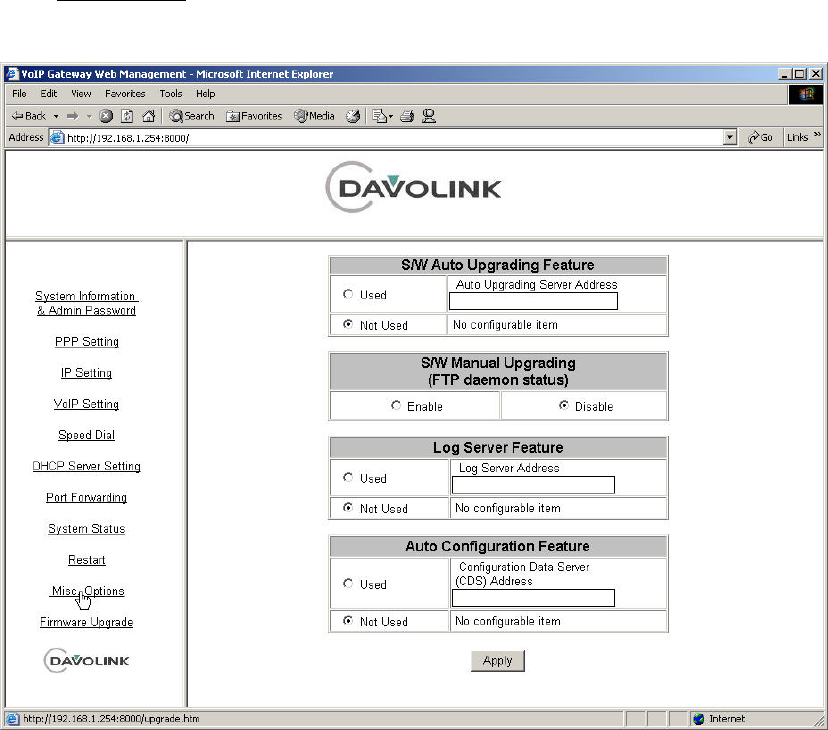Select Used for Auto Configuration Feature
Image resolution: width=828 pixels, height=730 pixels.
(x=348, y=584)
